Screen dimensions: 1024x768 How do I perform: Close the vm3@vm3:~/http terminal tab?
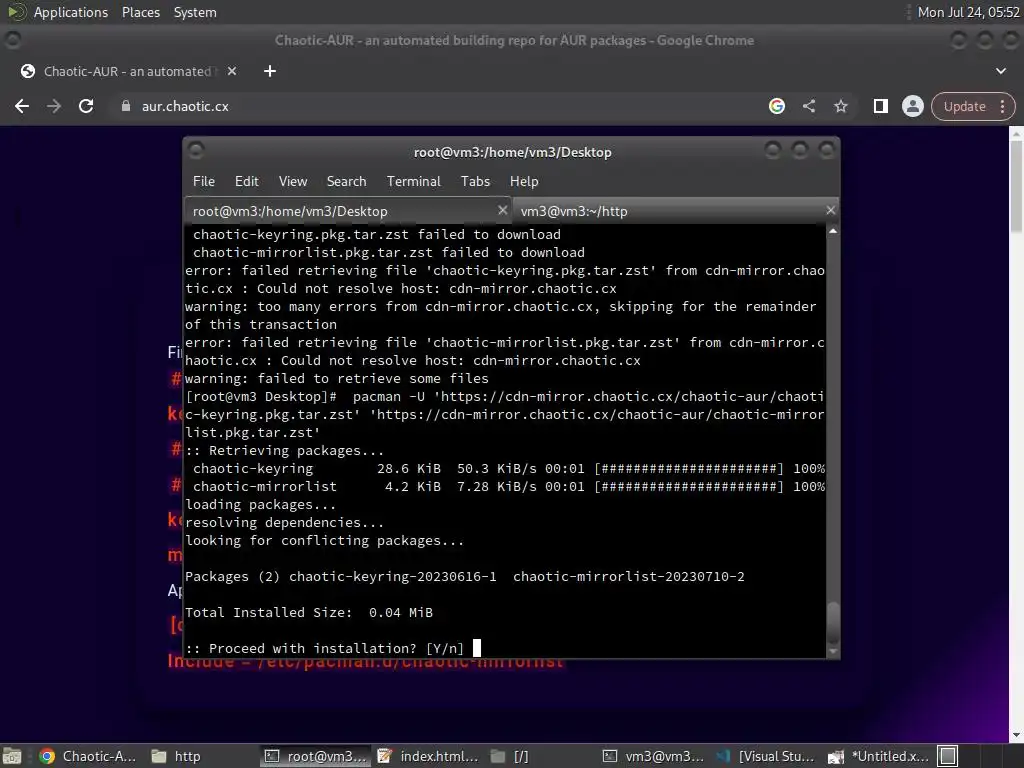(x=831, y=210)
